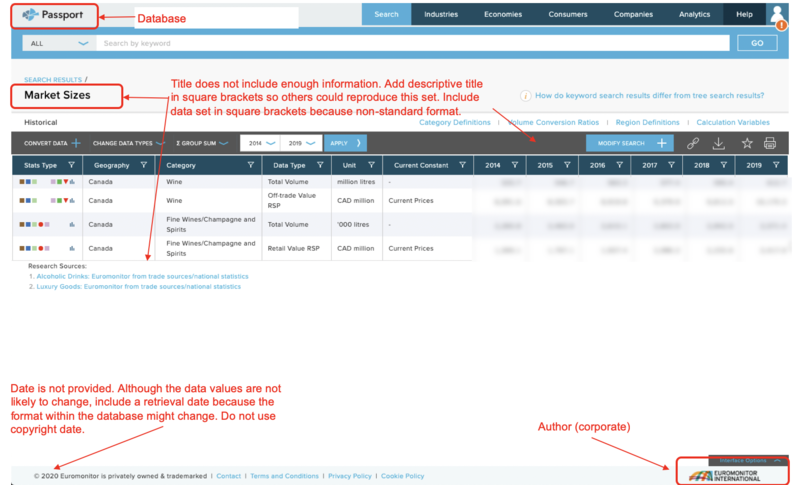Open the user profile icon
Image resolution: width=800 pixels, height=485 pixels.
click(777, 14)
